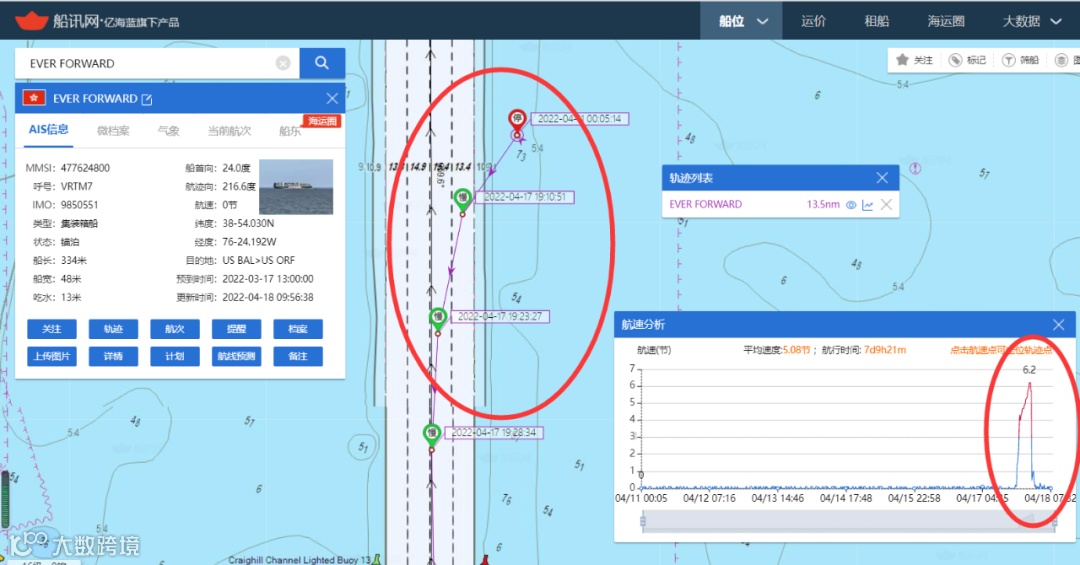Switch to the 微档案 tab
1080x565 pixels.
(113, 131)
